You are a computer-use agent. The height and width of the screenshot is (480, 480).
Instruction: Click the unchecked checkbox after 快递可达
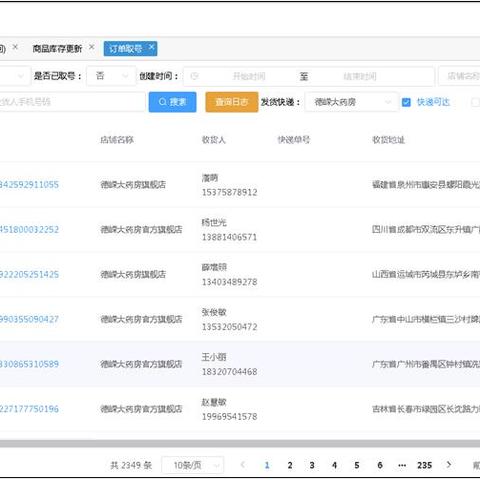(475, 102)
